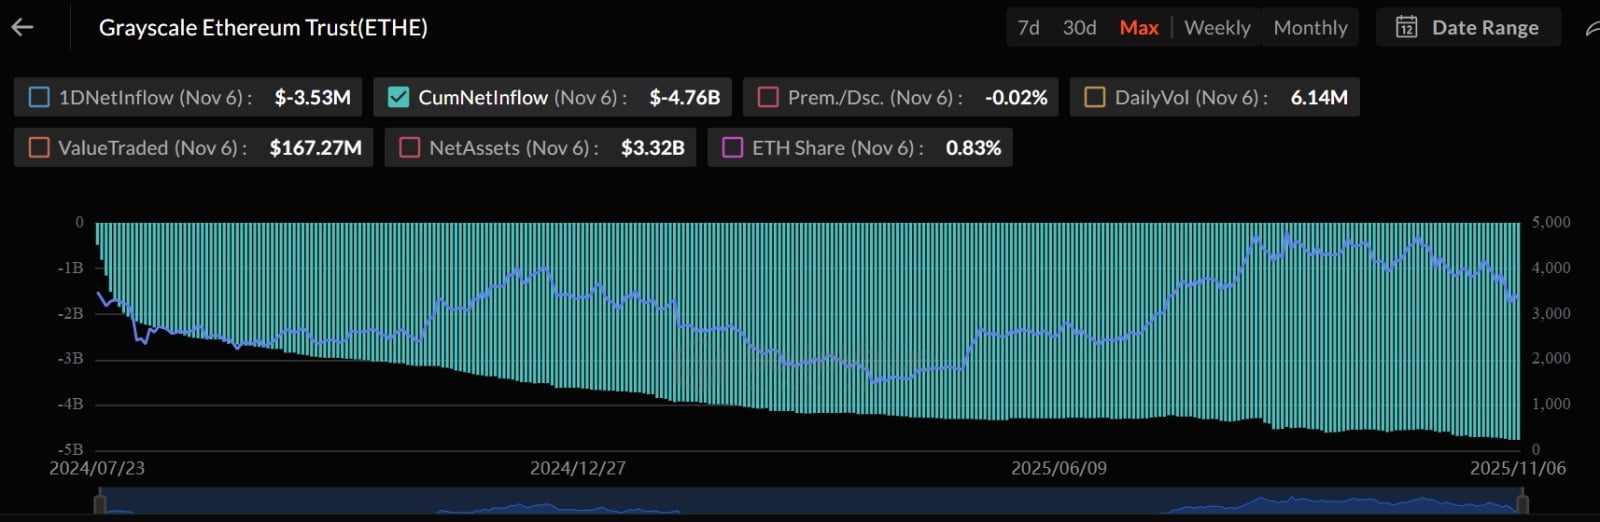Click the 2,000 right axis label
This screenshot has height=522, width=1600.
click(x=1551, y=358)
